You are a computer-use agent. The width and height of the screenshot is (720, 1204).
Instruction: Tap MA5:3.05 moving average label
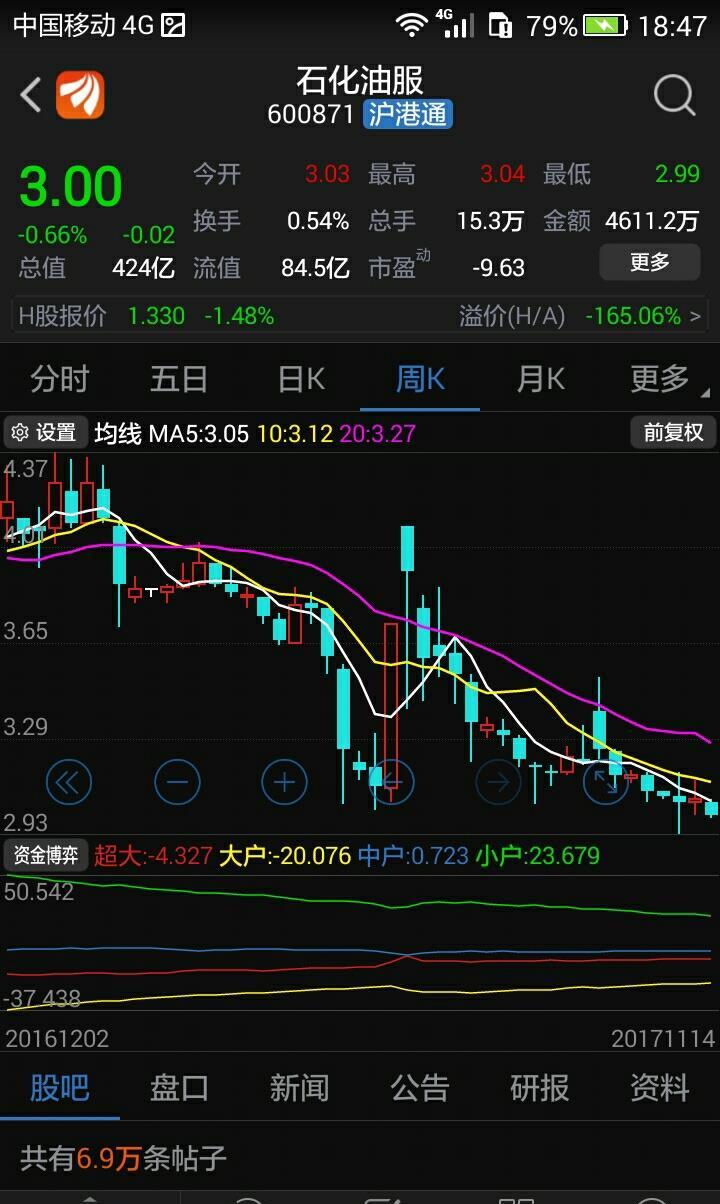198,433
